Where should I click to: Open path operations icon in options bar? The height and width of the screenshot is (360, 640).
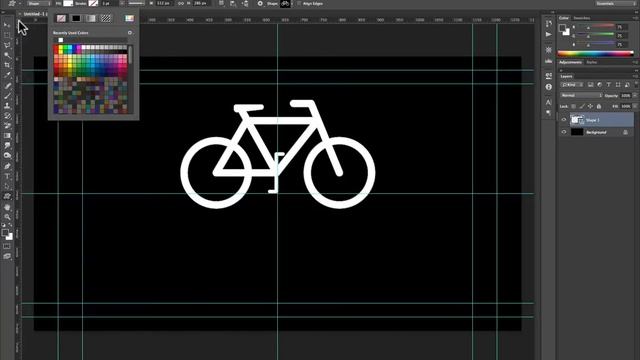[x=221, y=3]
